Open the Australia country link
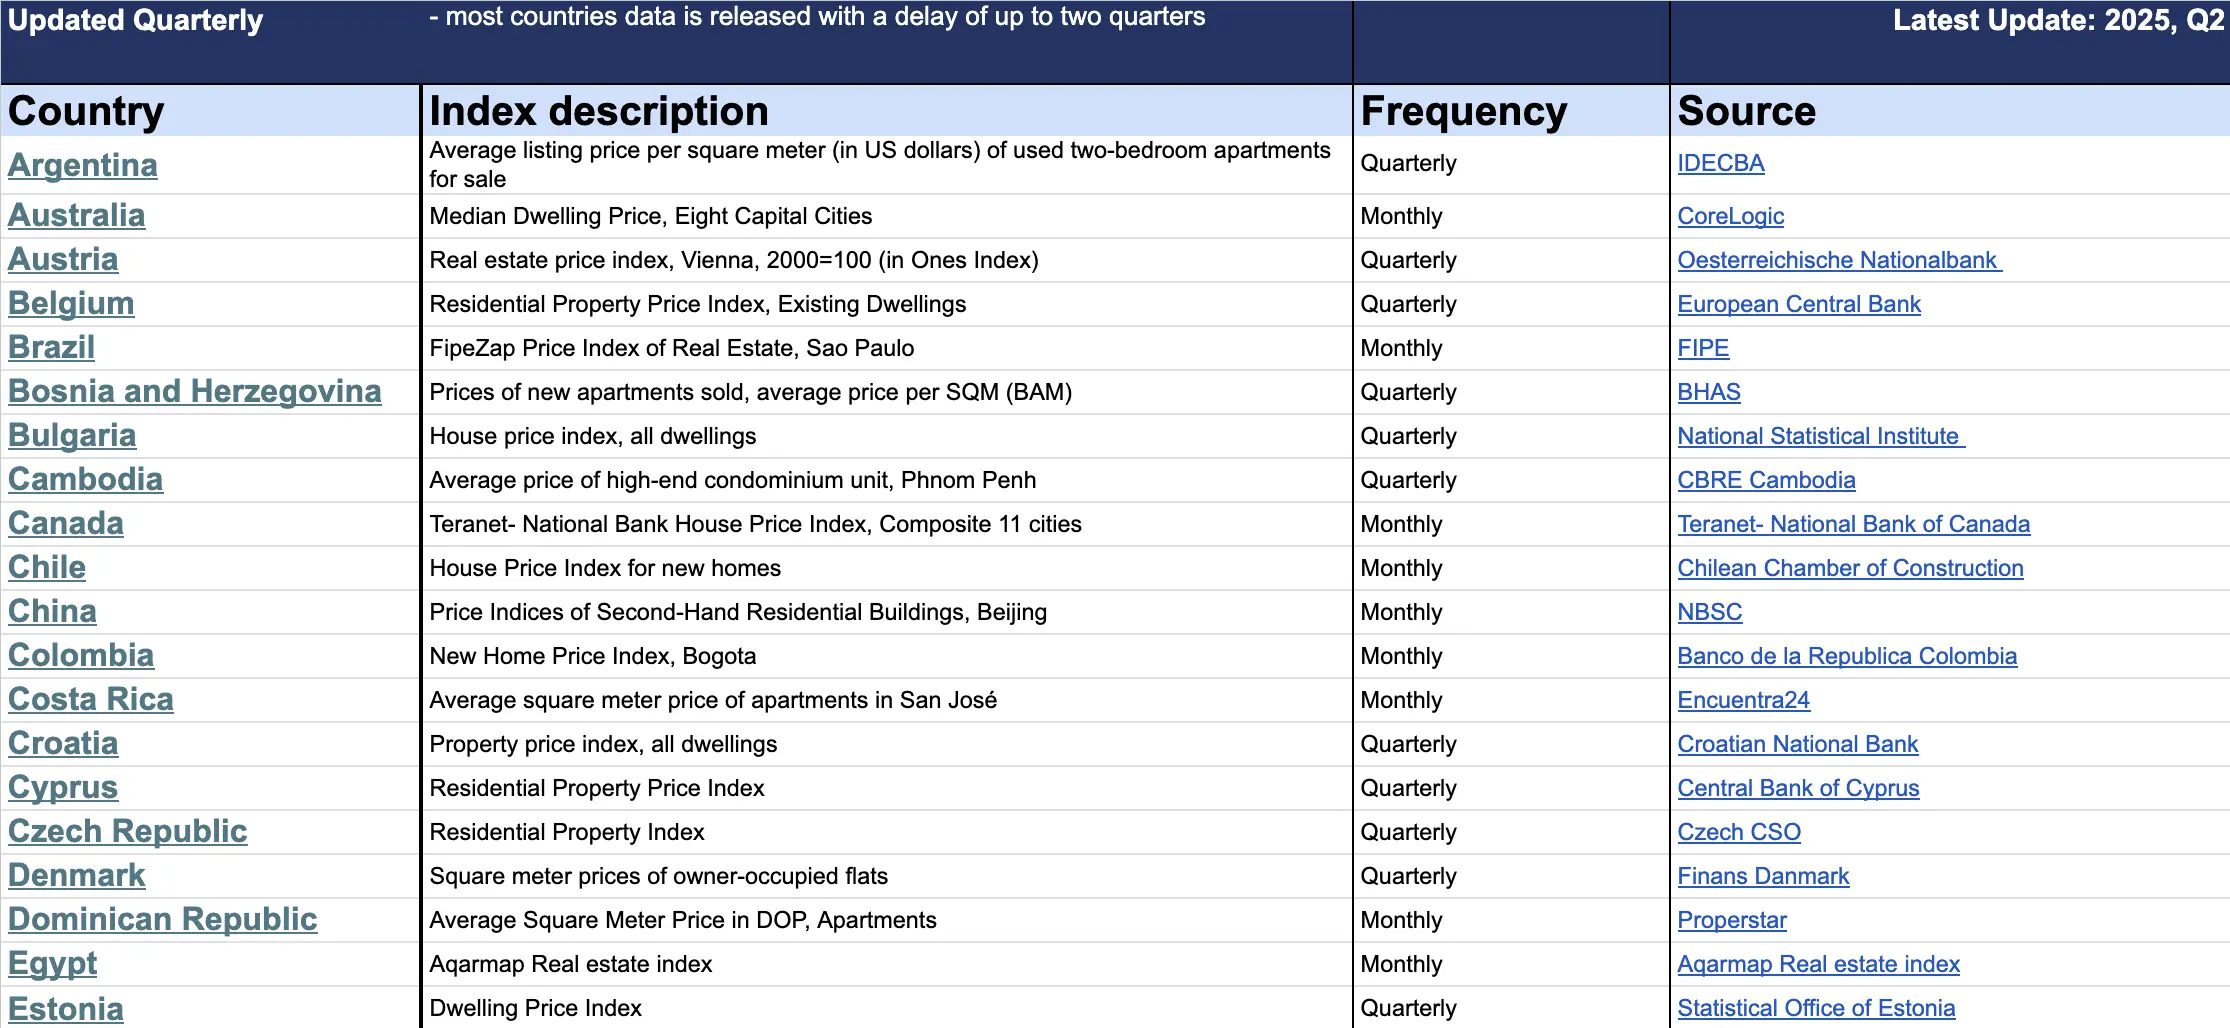 (76, 215)
